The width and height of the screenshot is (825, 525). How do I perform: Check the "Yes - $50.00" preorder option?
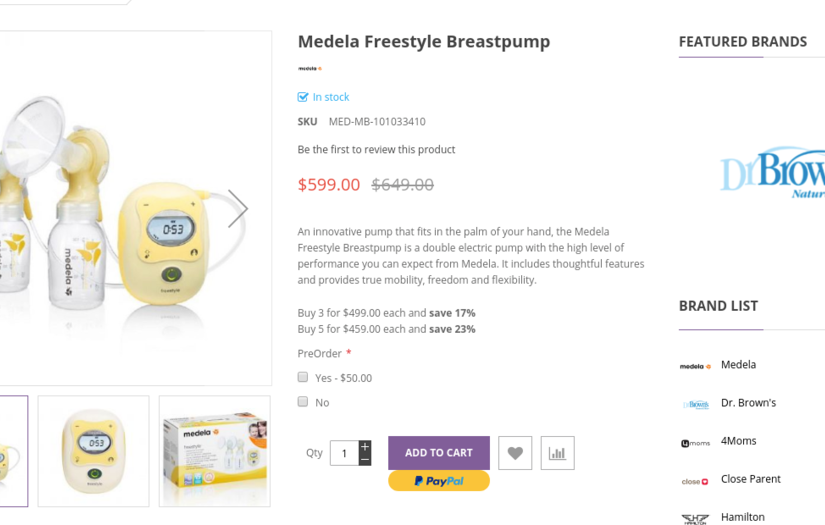[303, 377]
